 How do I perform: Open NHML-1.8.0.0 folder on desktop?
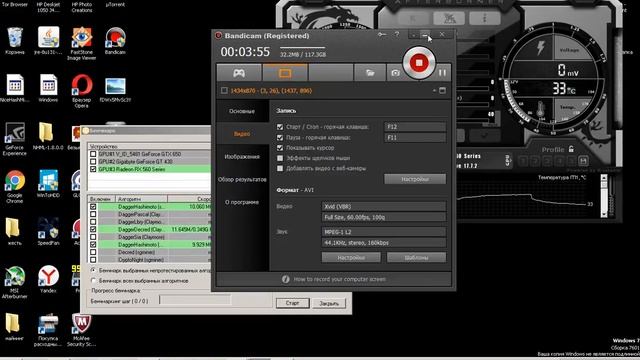coord(48,136)
